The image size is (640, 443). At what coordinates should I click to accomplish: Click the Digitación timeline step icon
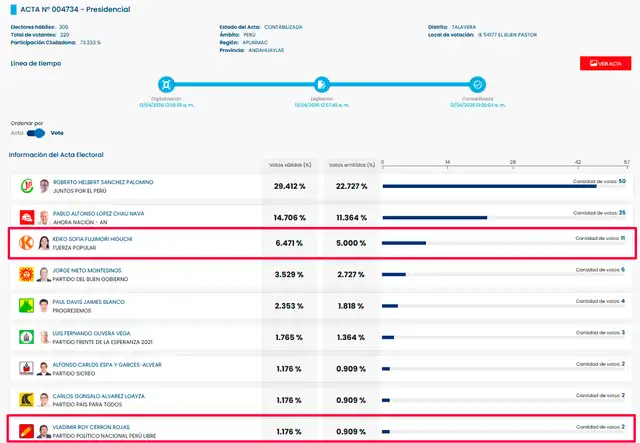click(x=322, y=84)
